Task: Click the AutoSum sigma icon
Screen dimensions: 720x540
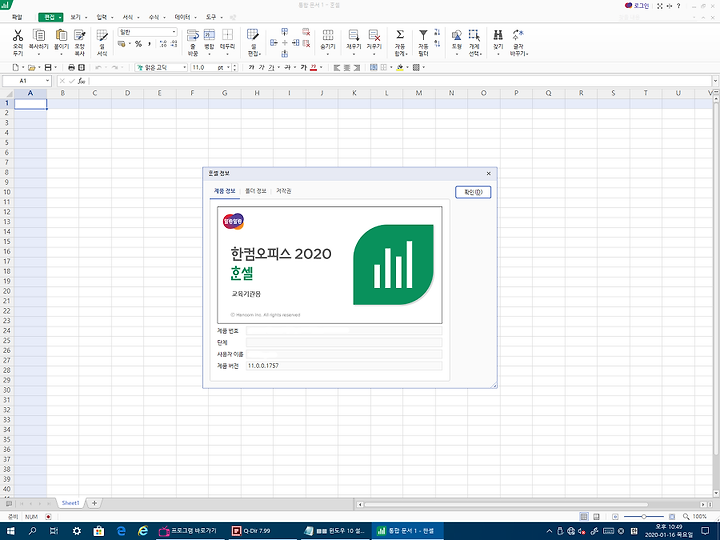Action: (x=400, y=35)
